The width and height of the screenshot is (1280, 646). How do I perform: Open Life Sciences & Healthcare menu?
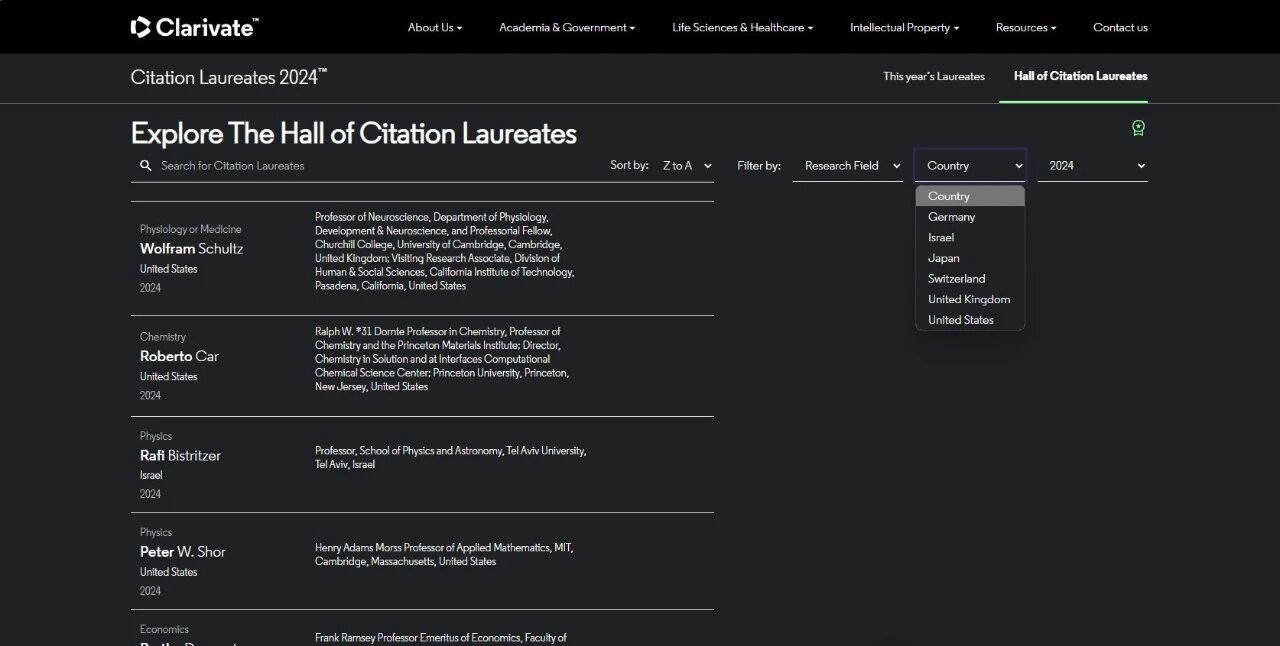coord(742,28)
